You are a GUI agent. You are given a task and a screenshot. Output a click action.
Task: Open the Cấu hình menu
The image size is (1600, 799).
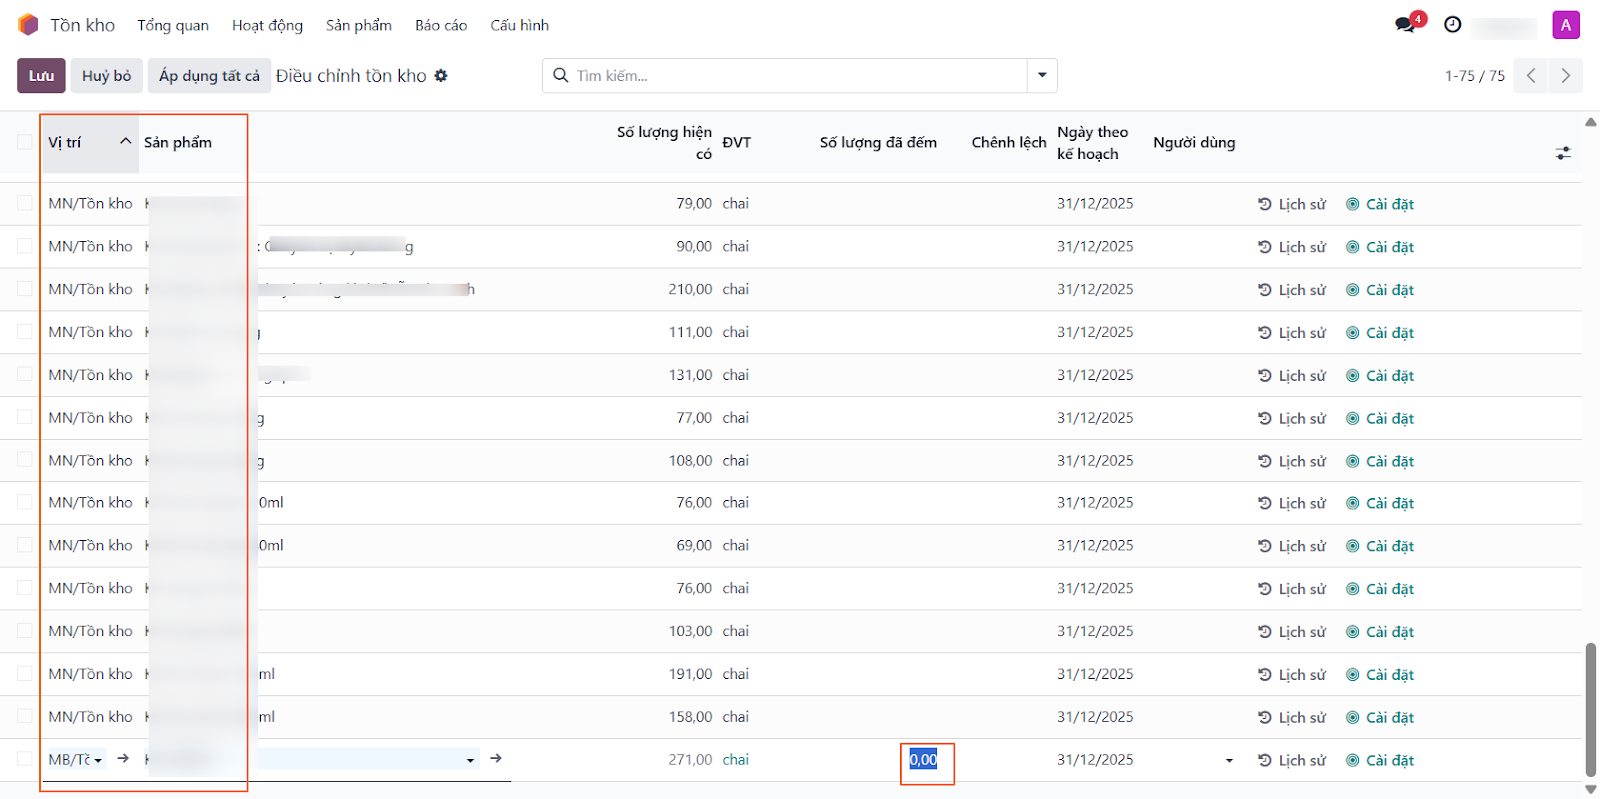[519, 25]
